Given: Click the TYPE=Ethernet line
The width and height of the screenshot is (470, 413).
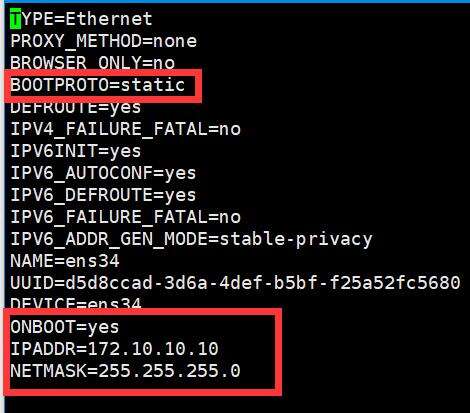Looking at the screenshot, I should [81, 19].
